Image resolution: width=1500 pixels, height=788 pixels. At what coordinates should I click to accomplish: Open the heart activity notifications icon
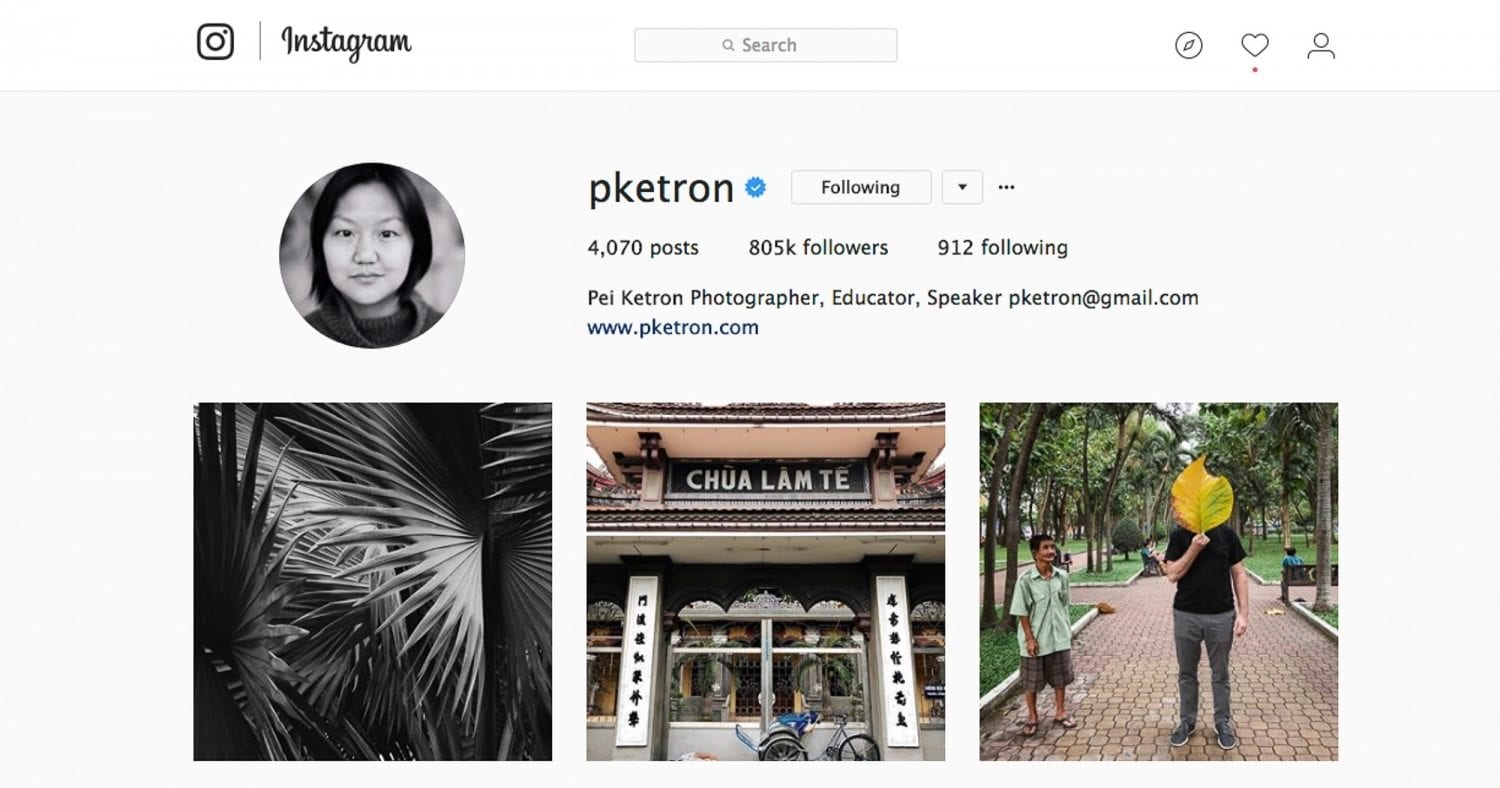click(1255, 45)
